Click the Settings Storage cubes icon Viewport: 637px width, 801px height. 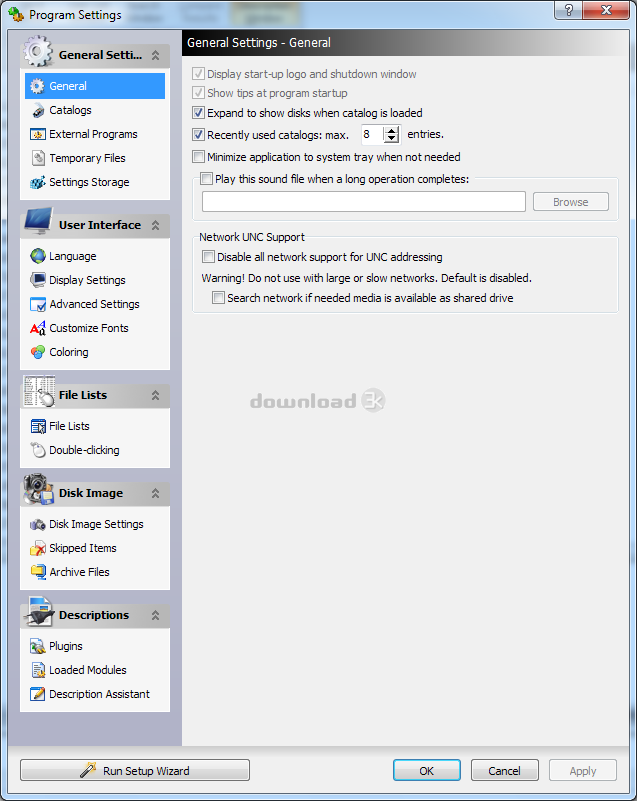[38, 182]
